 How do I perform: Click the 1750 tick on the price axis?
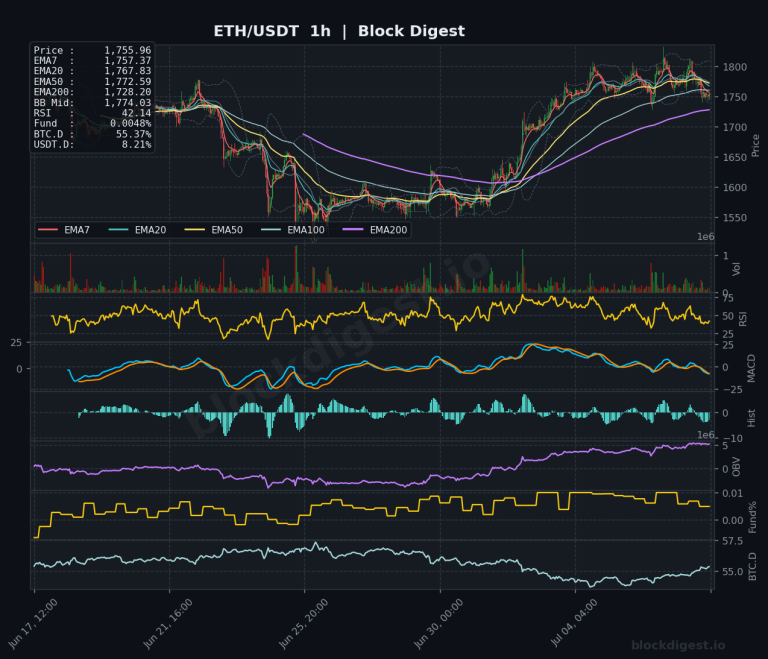point(735,97)
